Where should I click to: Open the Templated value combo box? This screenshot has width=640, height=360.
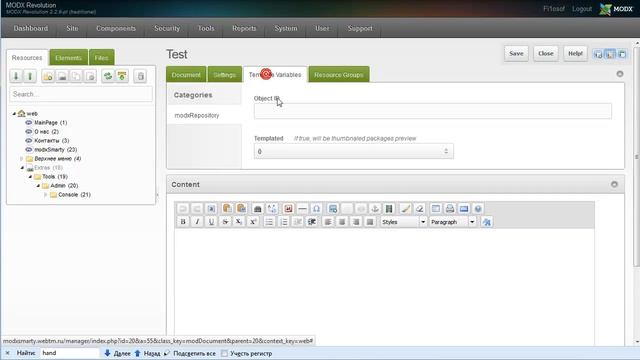pos(353,151)
